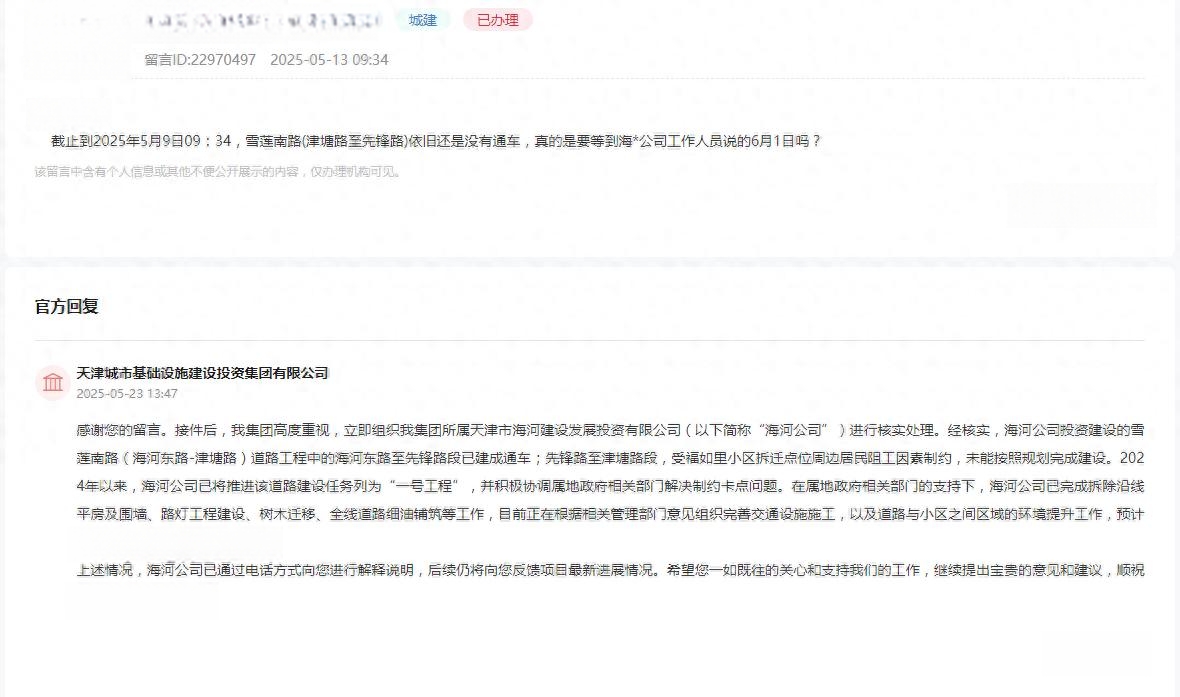The image size is (1180, 697).
Task: Click the reply line starting 莲南路（海河东路-津塘路）
Action: 610,458
